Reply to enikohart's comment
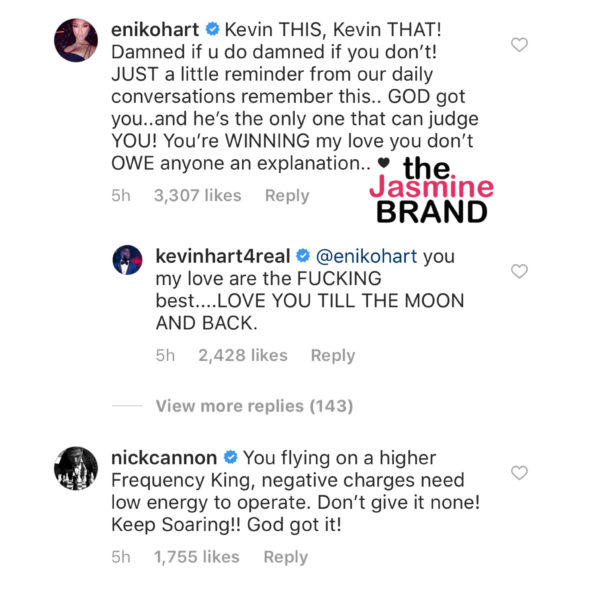 (287, 196)
